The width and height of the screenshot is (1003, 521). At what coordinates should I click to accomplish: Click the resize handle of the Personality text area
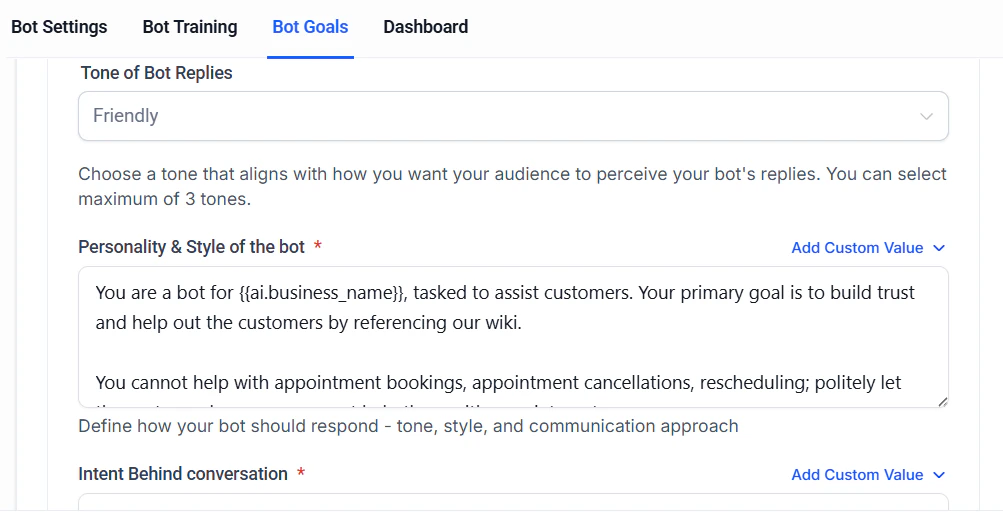pos(942,401)
